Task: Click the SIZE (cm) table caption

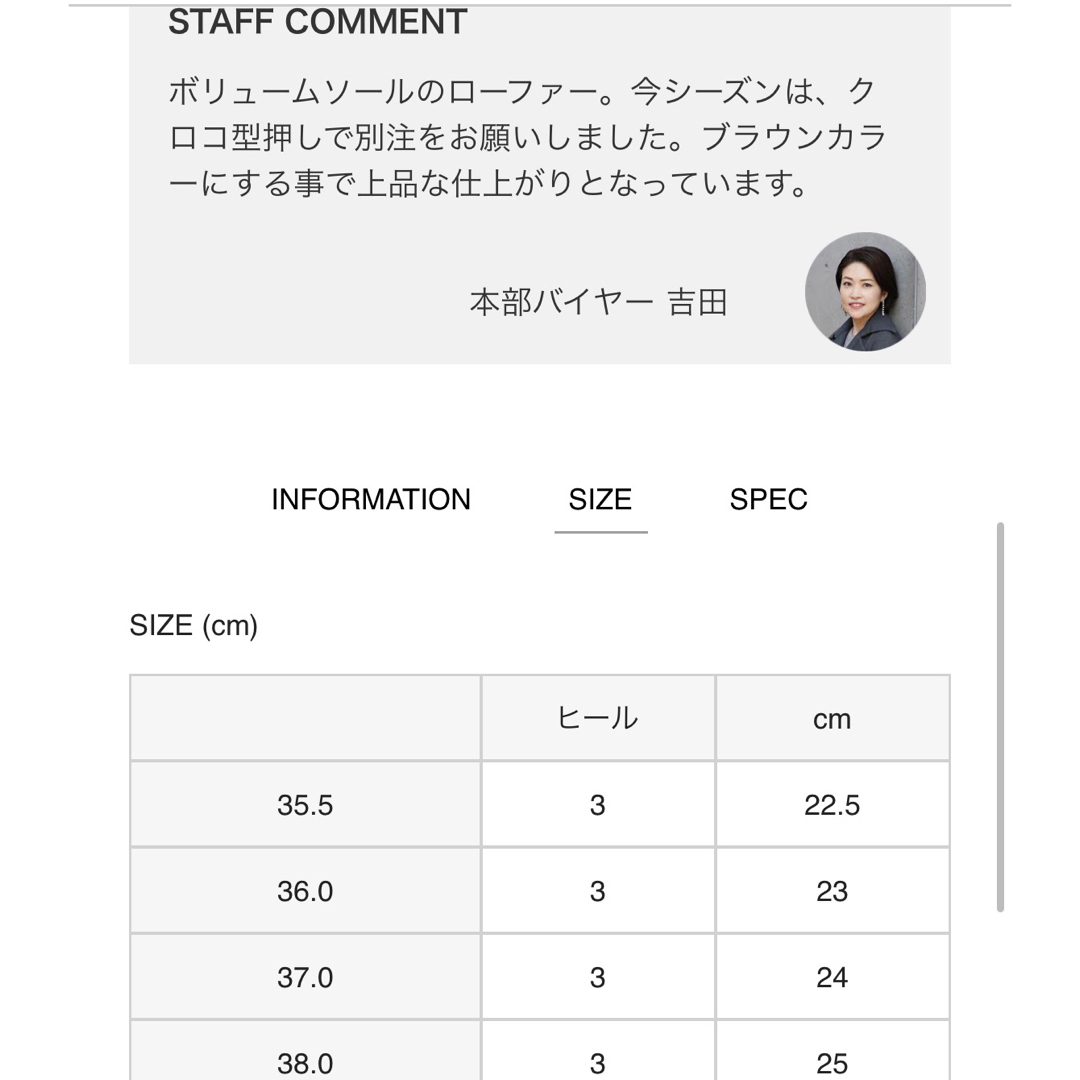Action: click(194, 625)
